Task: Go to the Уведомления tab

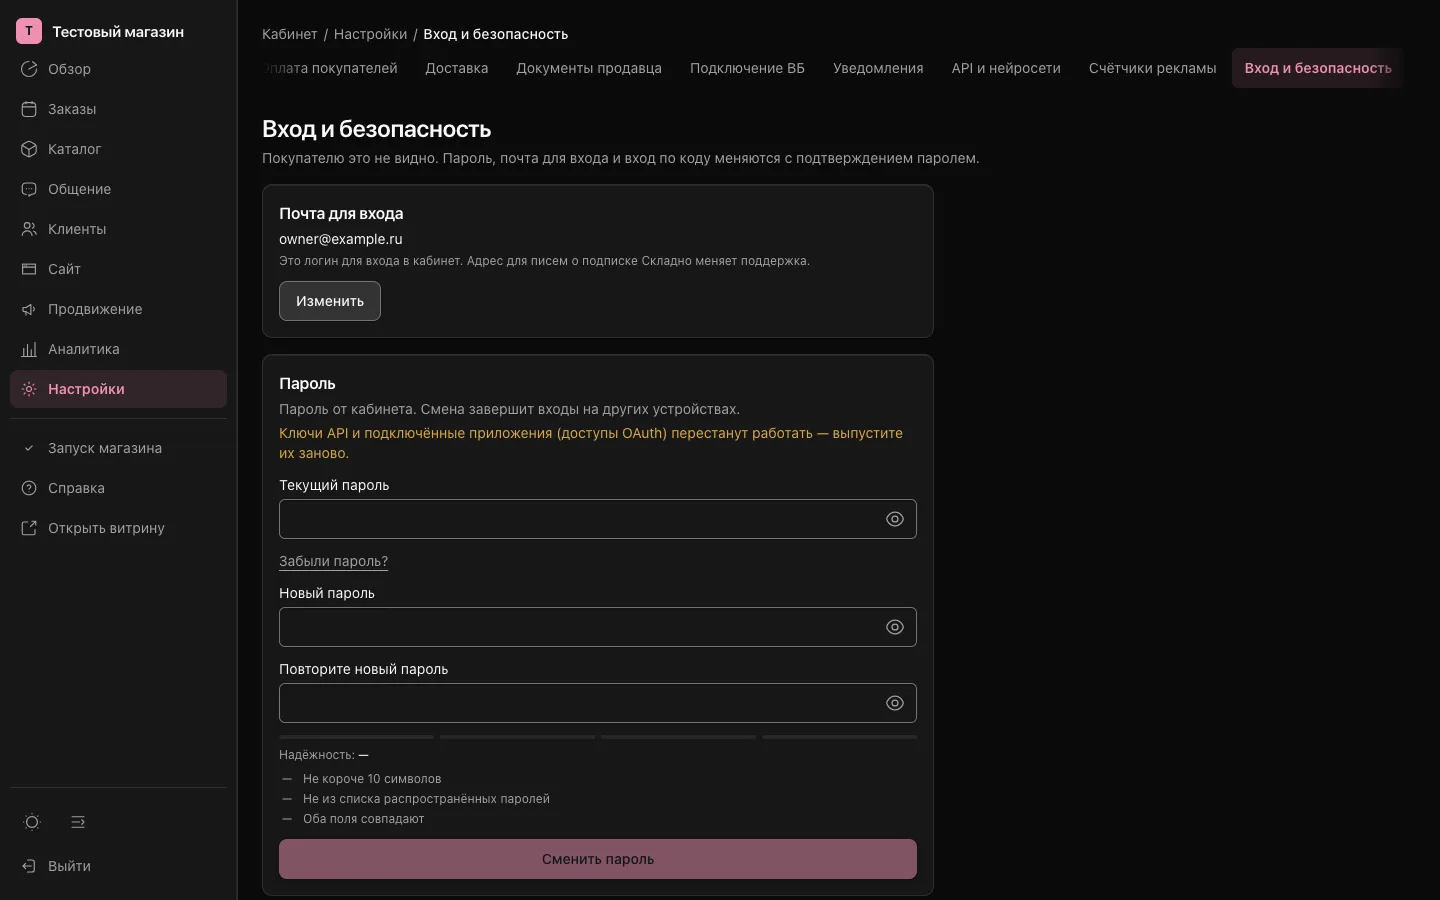Action: [x=878, y=68]
